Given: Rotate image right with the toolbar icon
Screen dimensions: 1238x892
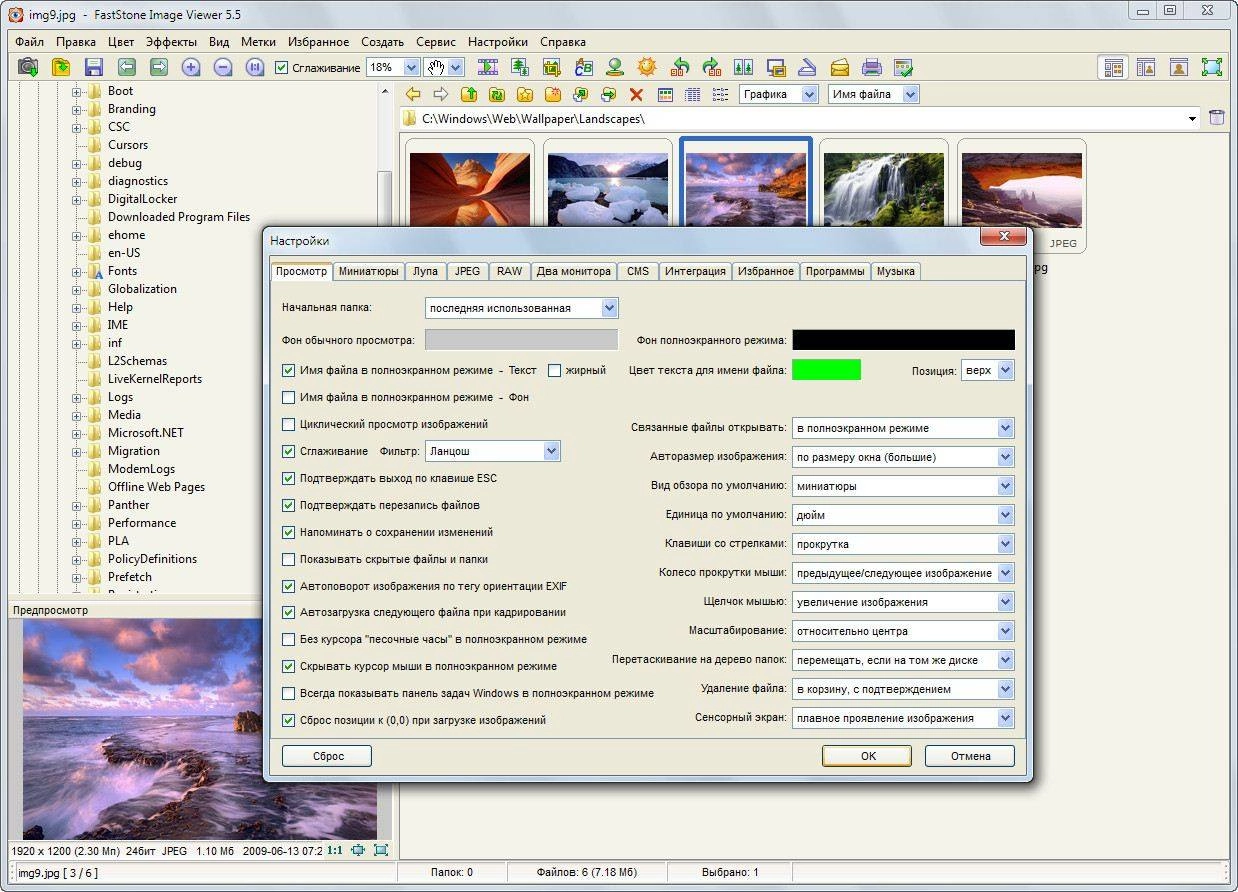Looking at the screenshot, I should 711,67.
